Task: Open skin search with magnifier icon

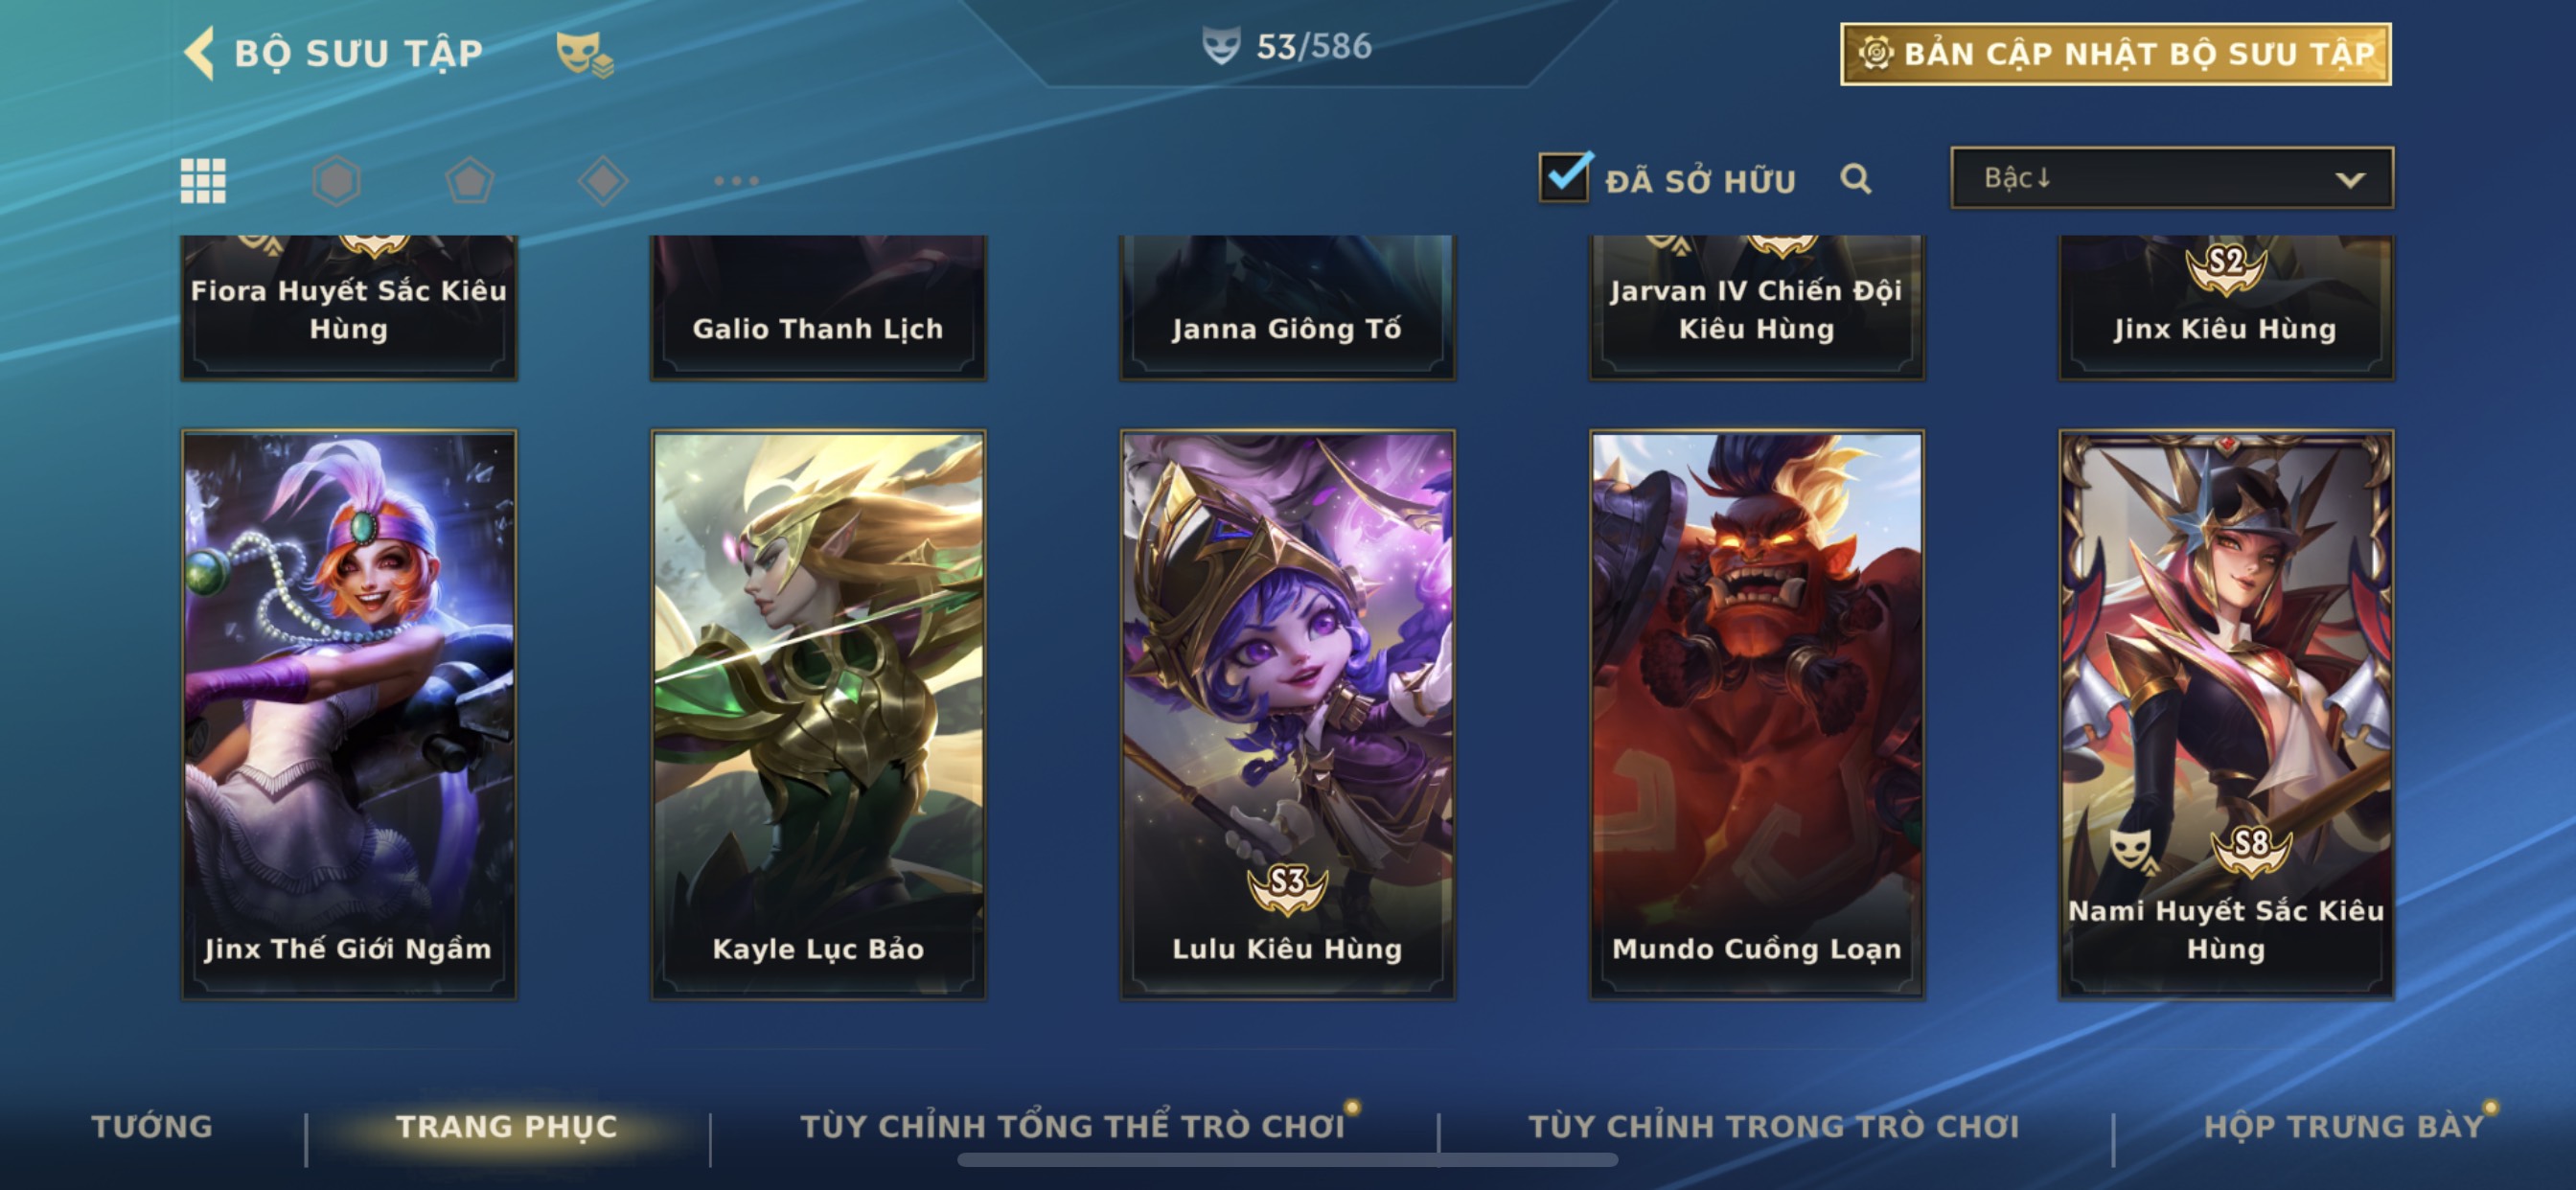Action: click(1856, 179)
